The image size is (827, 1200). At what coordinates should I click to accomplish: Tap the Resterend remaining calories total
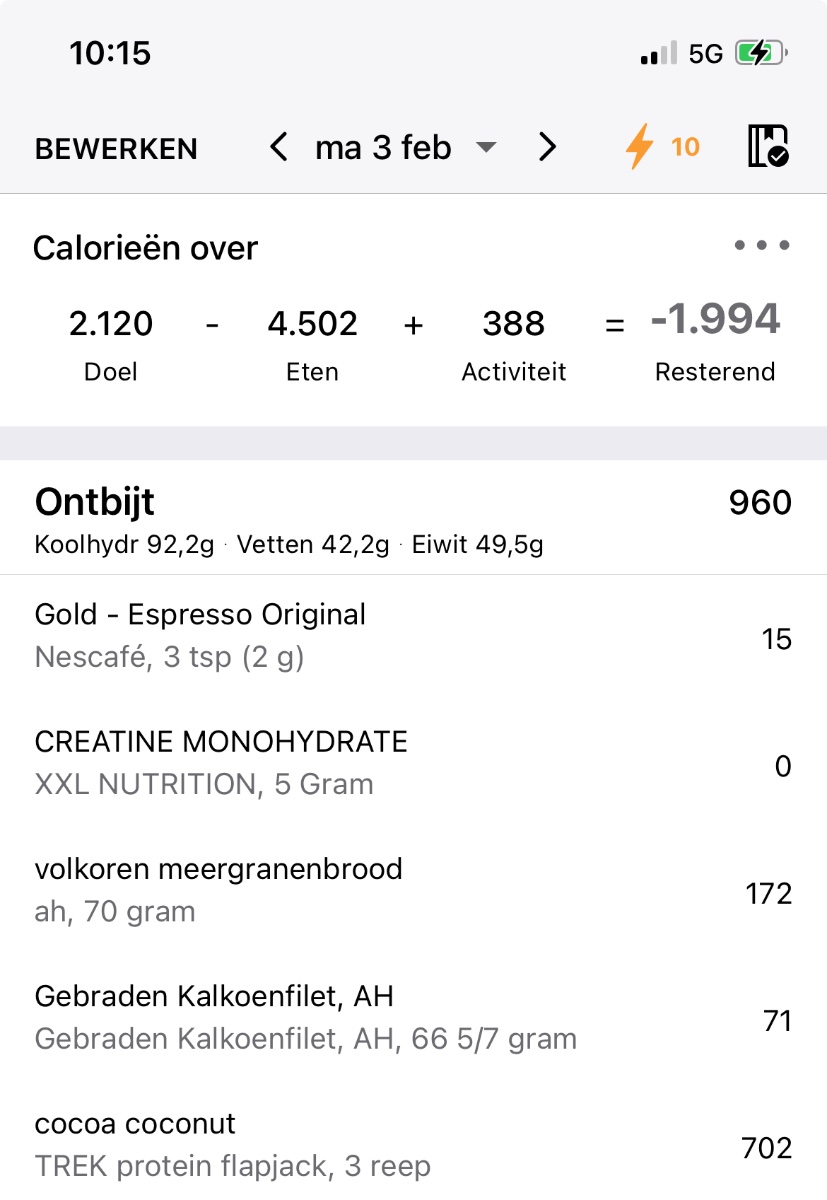tap(715, 321)
